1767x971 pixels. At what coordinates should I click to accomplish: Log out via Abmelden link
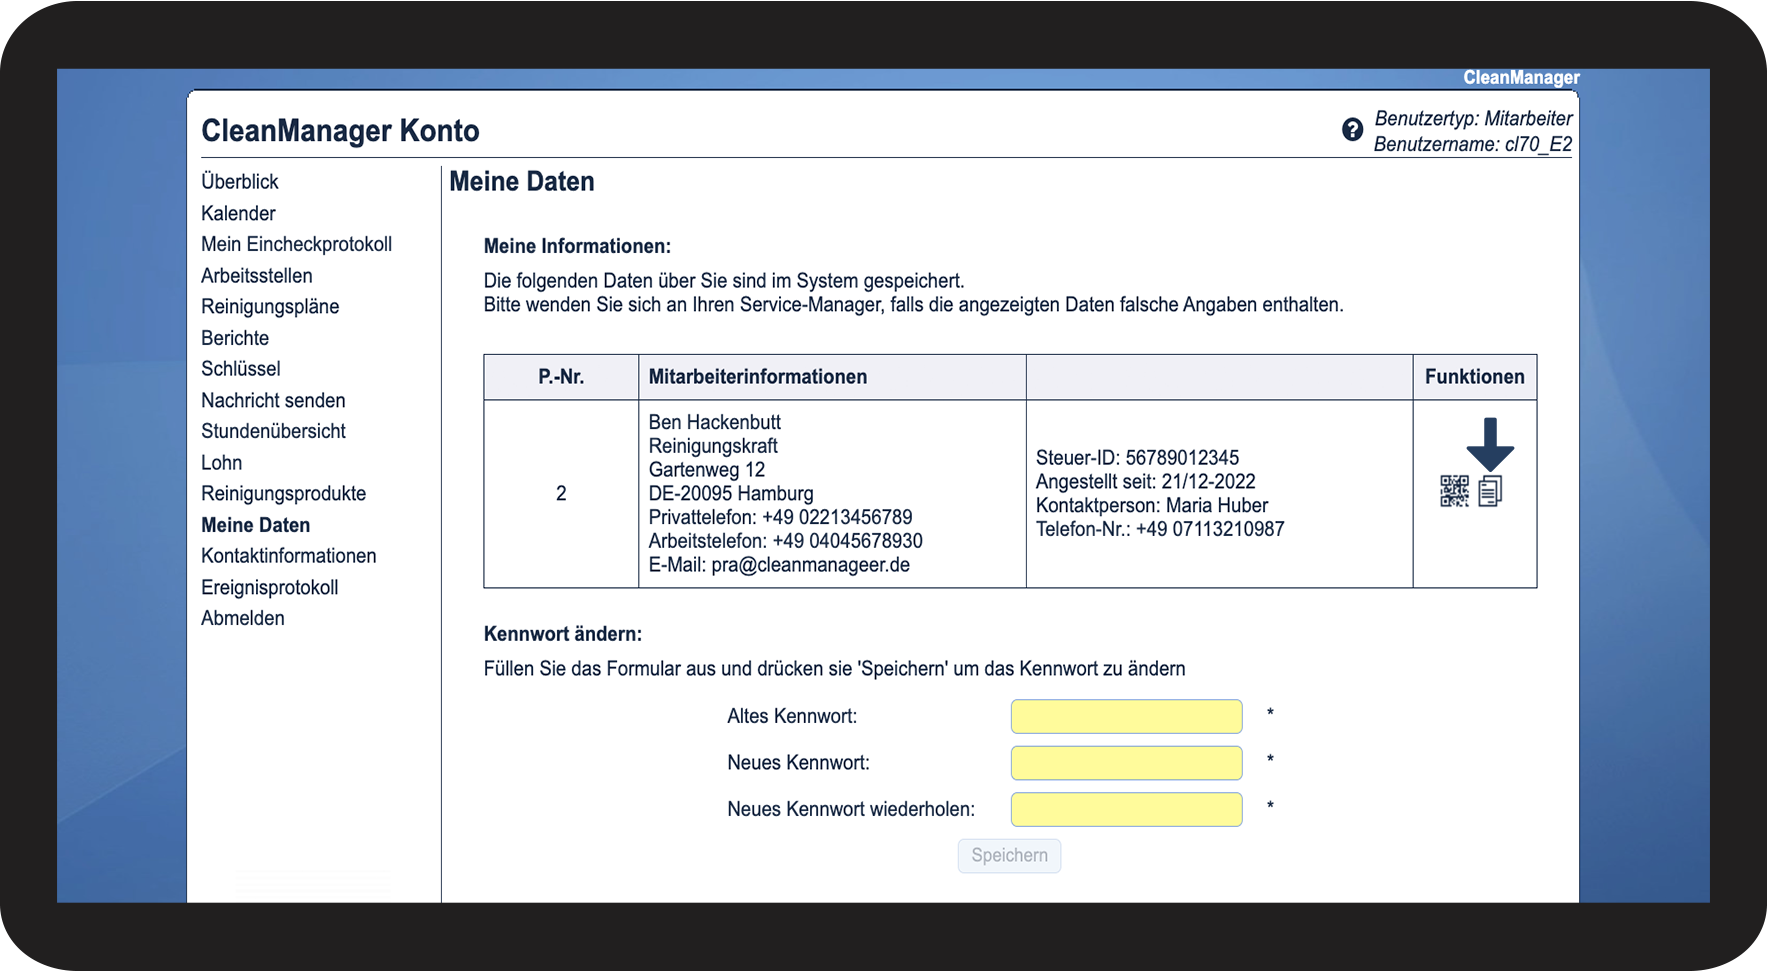243,618
